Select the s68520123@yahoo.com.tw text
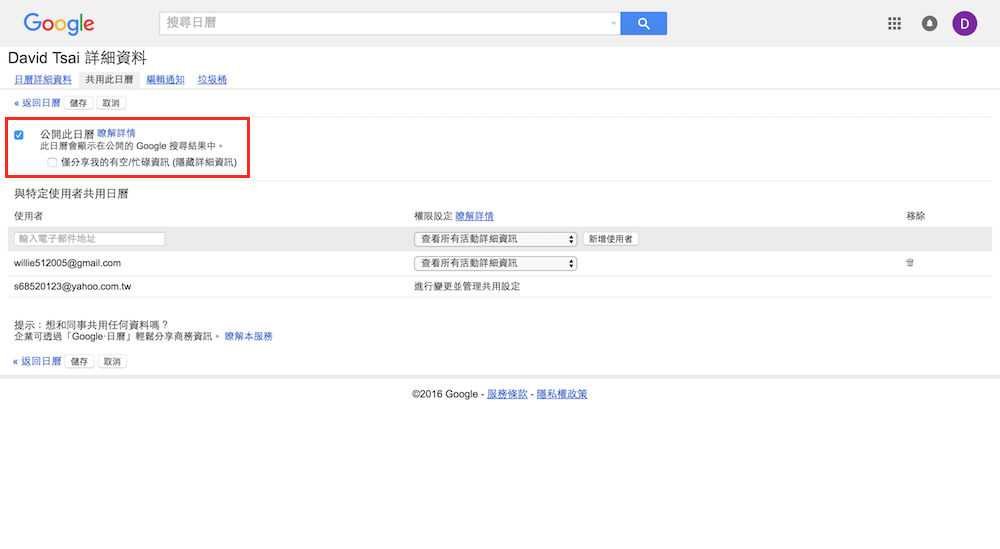This screenshot has width=1000, height=549. (x=73, y=286)
